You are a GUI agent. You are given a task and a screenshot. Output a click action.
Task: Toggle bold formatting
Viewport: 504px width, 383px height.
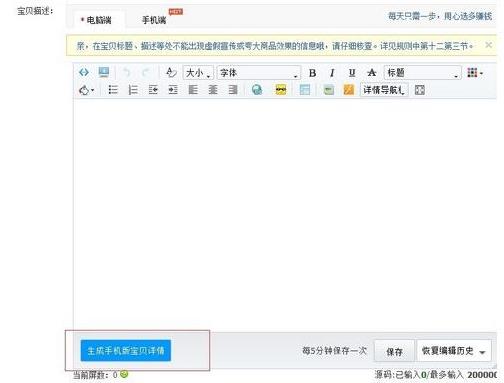pos(312,73)
